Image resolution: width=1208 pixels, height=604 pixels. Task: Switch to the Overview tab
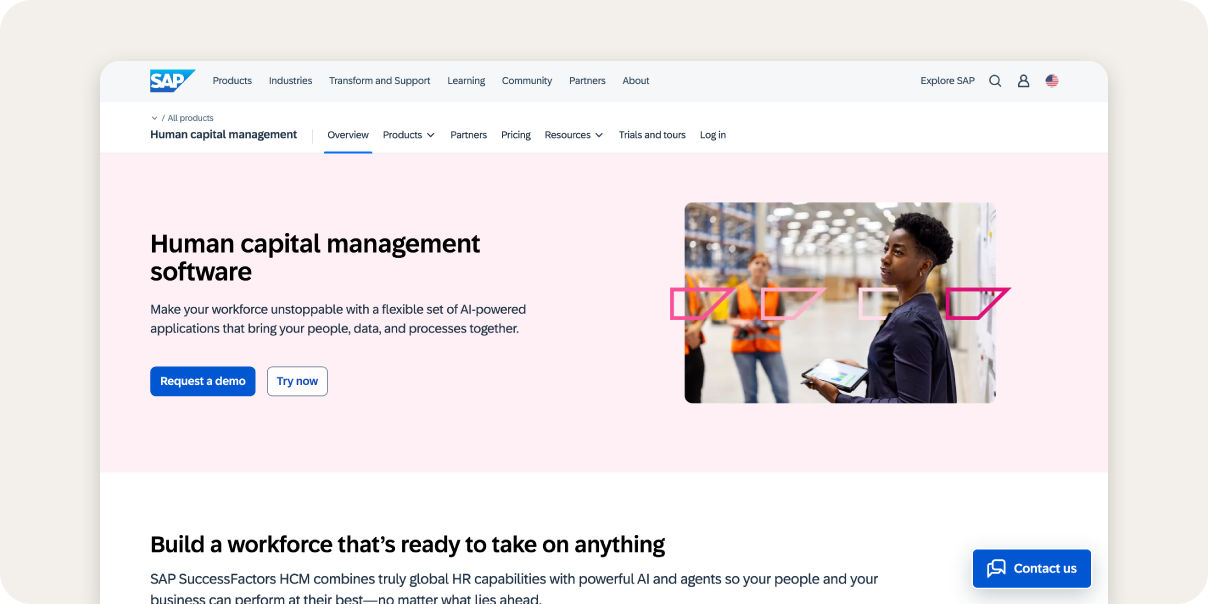click(347, 134)
